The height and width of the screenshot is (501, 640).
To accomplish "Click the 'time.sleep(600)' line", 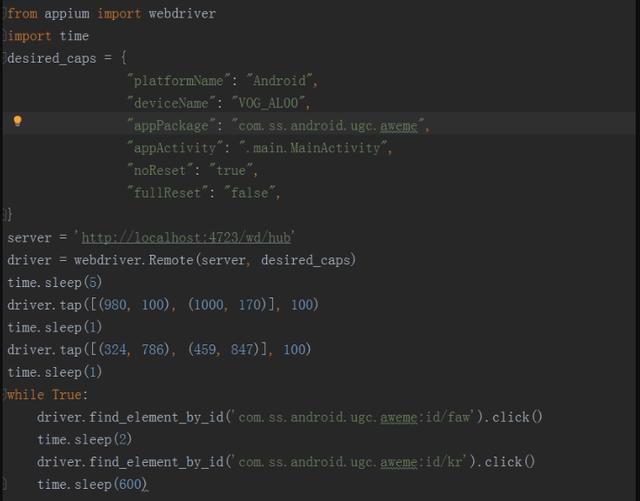I will tap(92, 484).
